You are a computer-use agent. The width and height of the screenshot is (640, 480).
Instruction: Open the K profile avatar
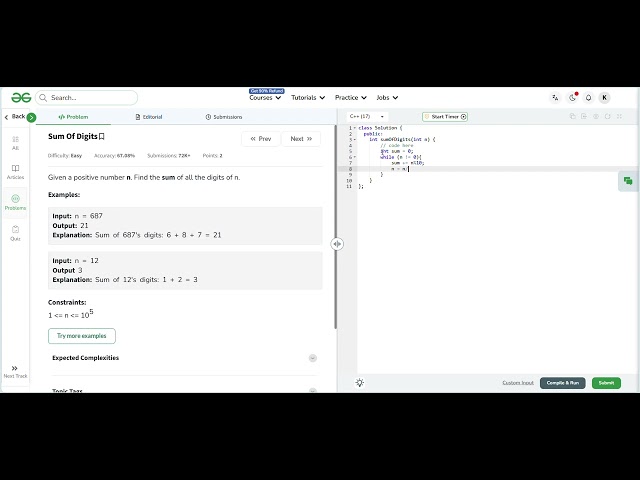pos(604,98)
